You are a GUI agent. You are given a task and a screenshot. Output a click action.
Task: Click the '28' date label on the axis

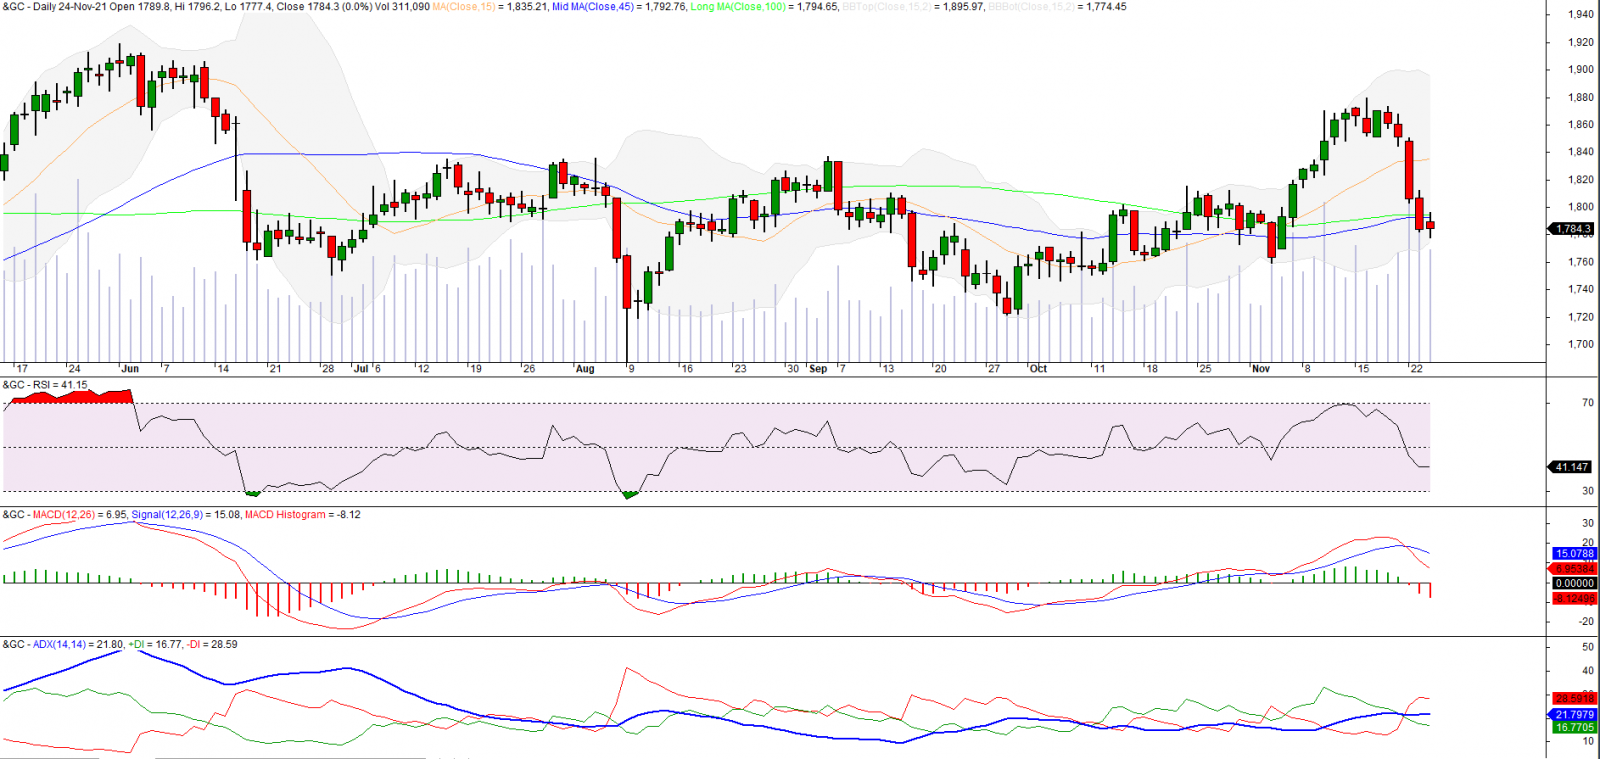tap(328, 369)
